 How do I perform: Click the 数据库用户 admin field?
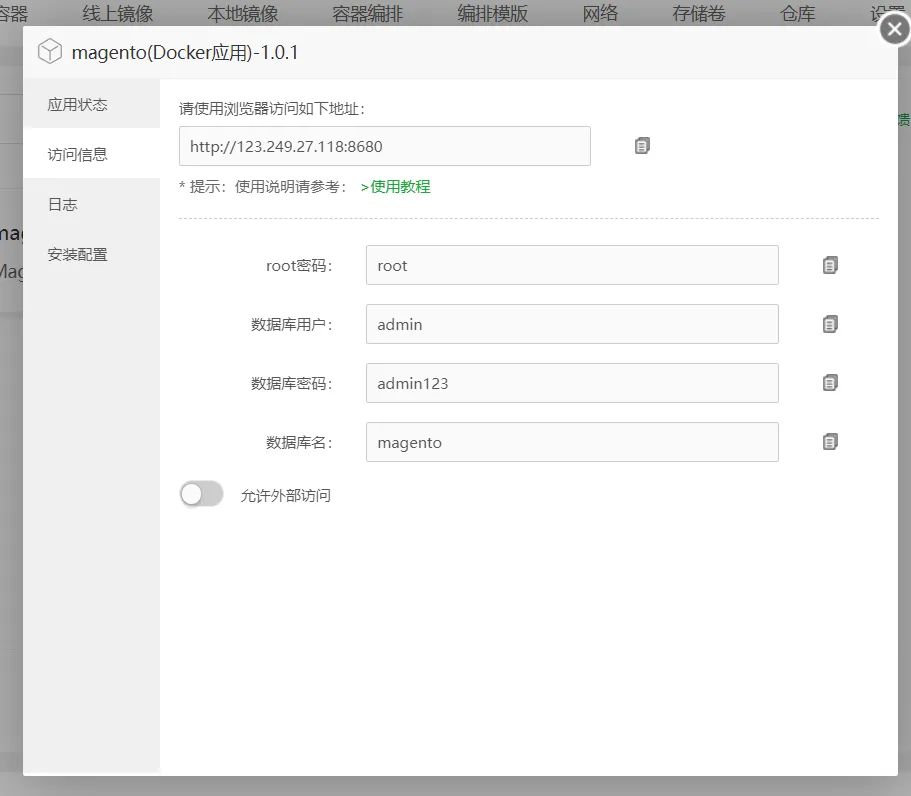point(572,324)
